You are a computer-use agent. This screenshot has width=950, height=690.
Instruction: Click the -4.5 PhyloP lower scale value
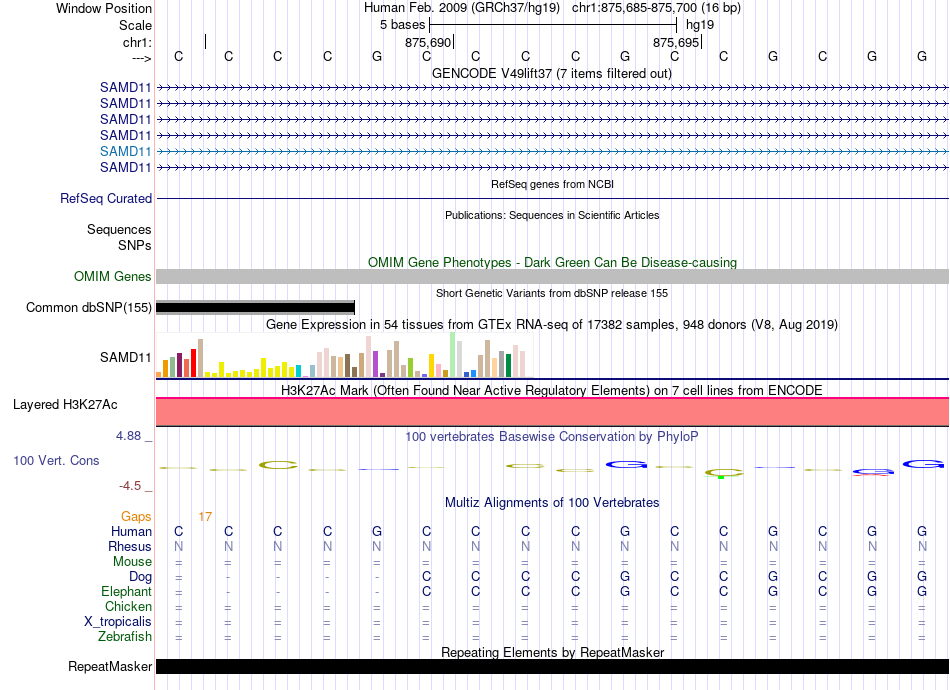click(x=130, y=486)
